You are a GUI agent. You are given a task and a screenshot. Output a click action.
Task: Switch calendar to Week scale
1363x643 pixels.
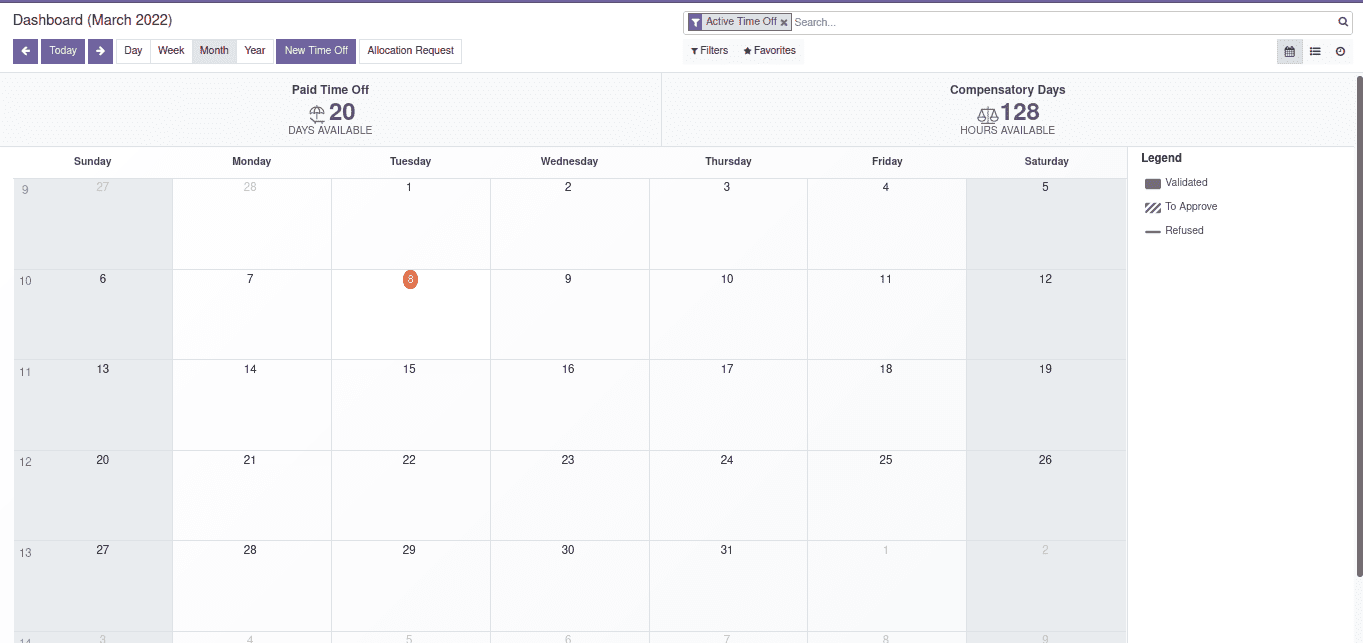(x=171, y=51)
